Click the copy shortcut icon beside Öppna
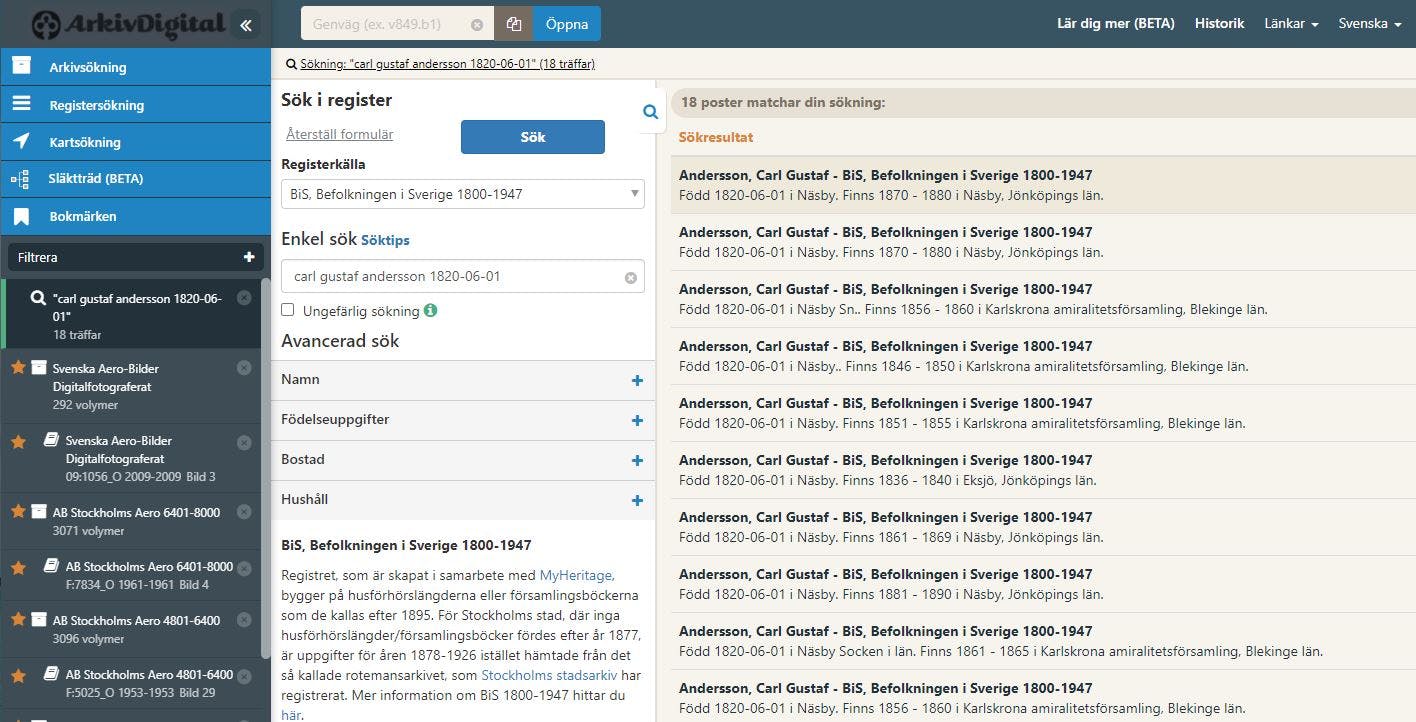Viewport: 1416px width, 722px height. (513, 24)
